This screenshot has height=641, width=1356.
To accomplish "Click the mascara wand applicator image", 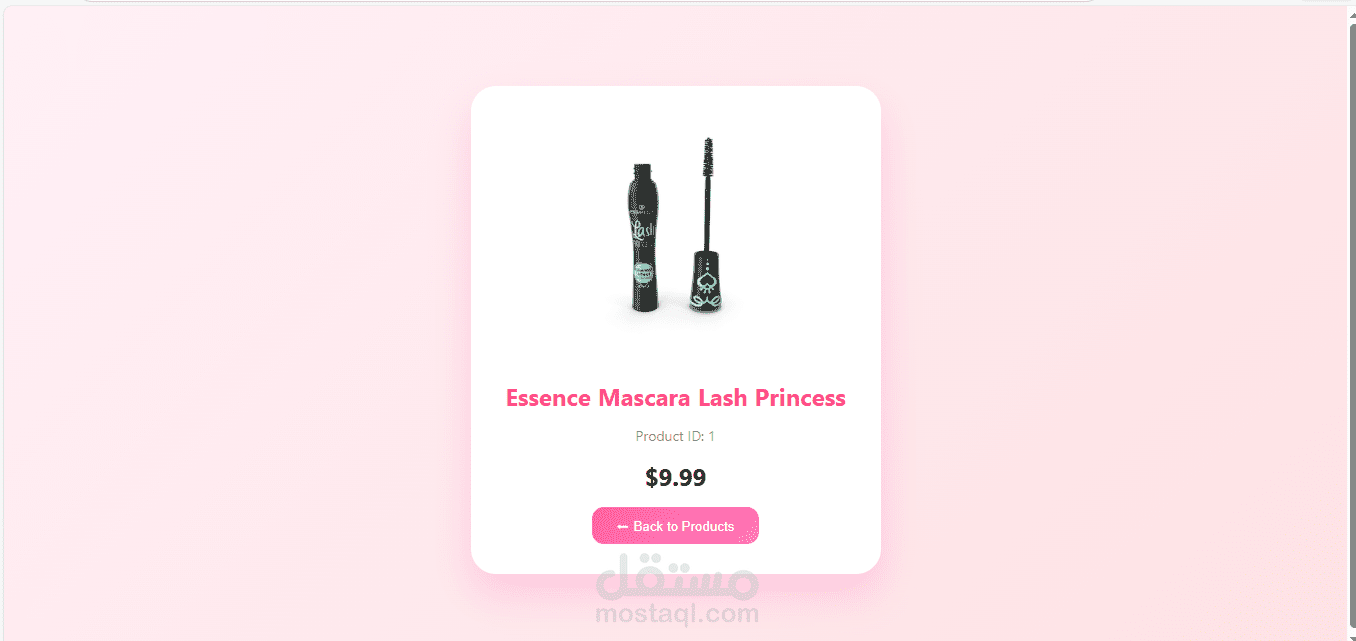I will (x=708, y=224).
